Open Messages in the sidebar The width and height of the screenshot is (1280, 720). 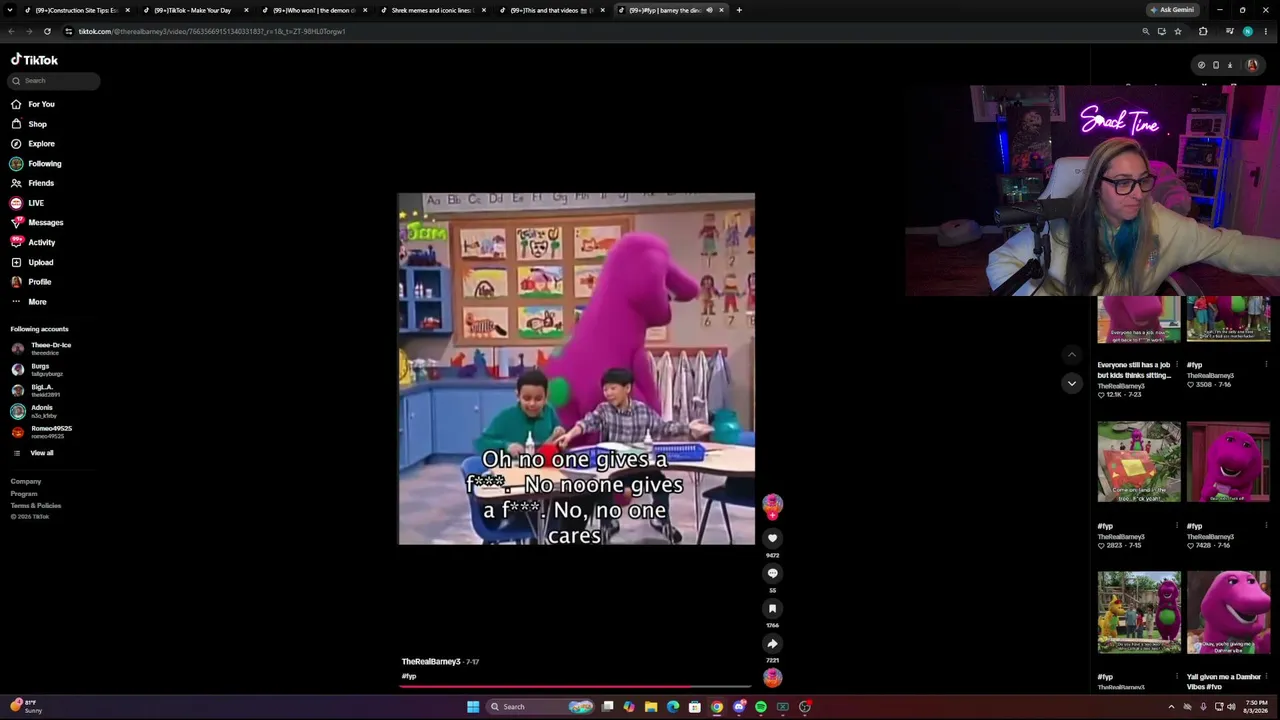pos(36,223)
